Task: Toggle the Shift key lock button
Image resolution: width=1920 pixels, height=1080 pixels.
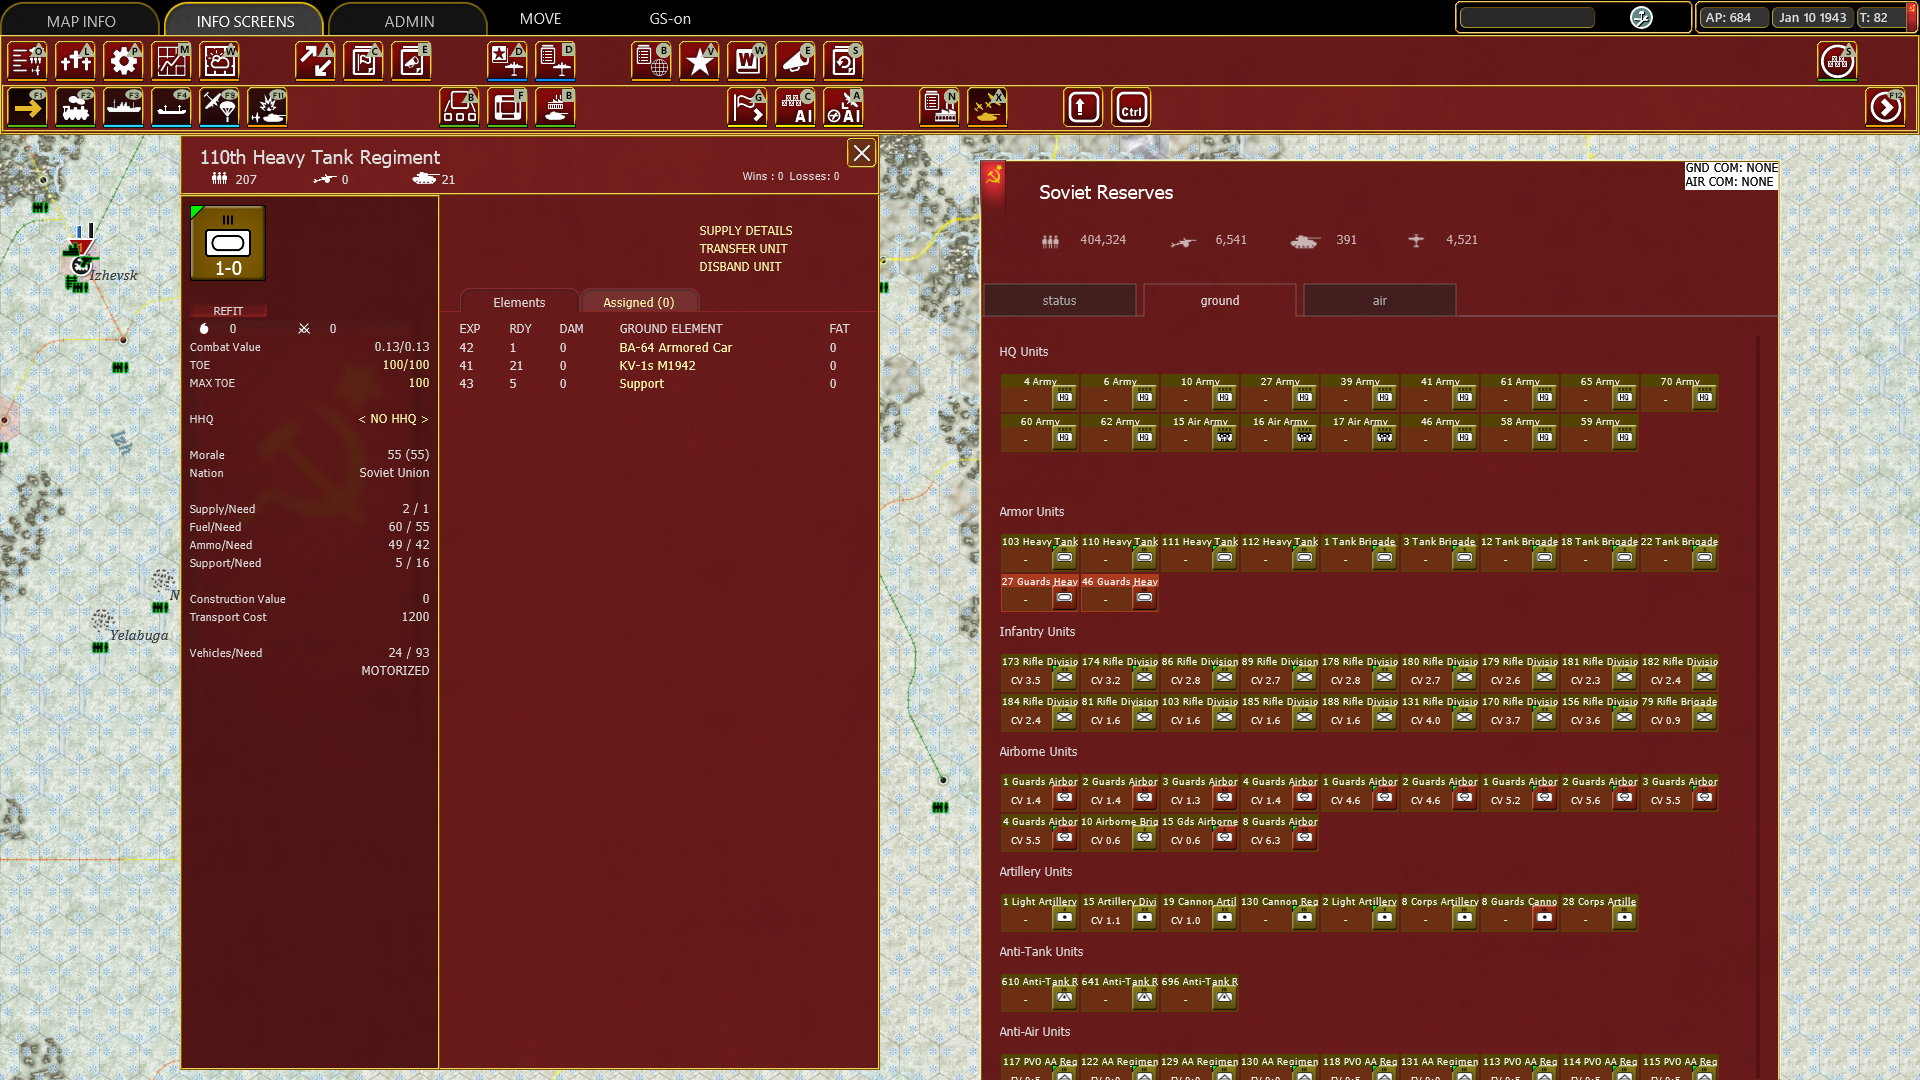Action: pyautogui.click(x=1083, y=108)
